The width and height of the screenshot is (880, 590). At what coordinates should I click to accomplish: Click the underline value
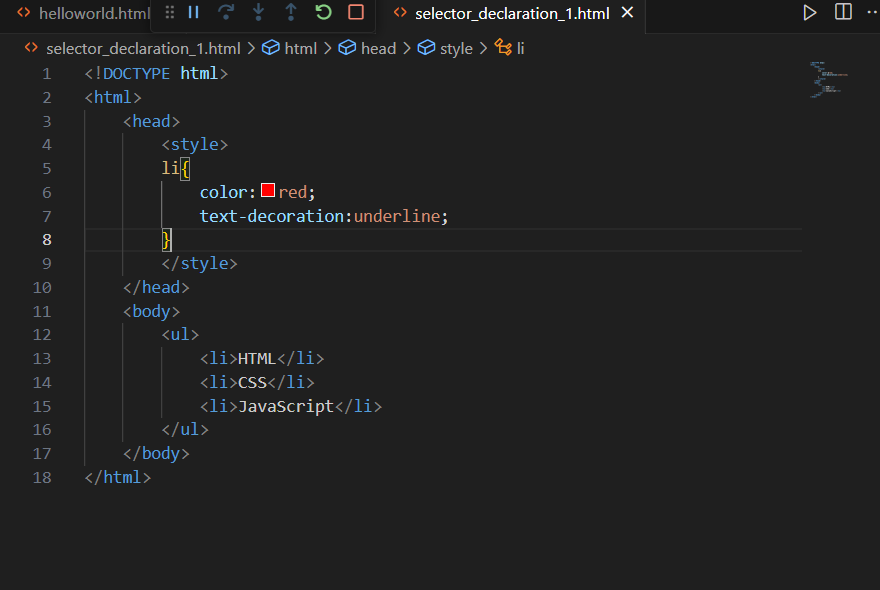tap(397, 216)
